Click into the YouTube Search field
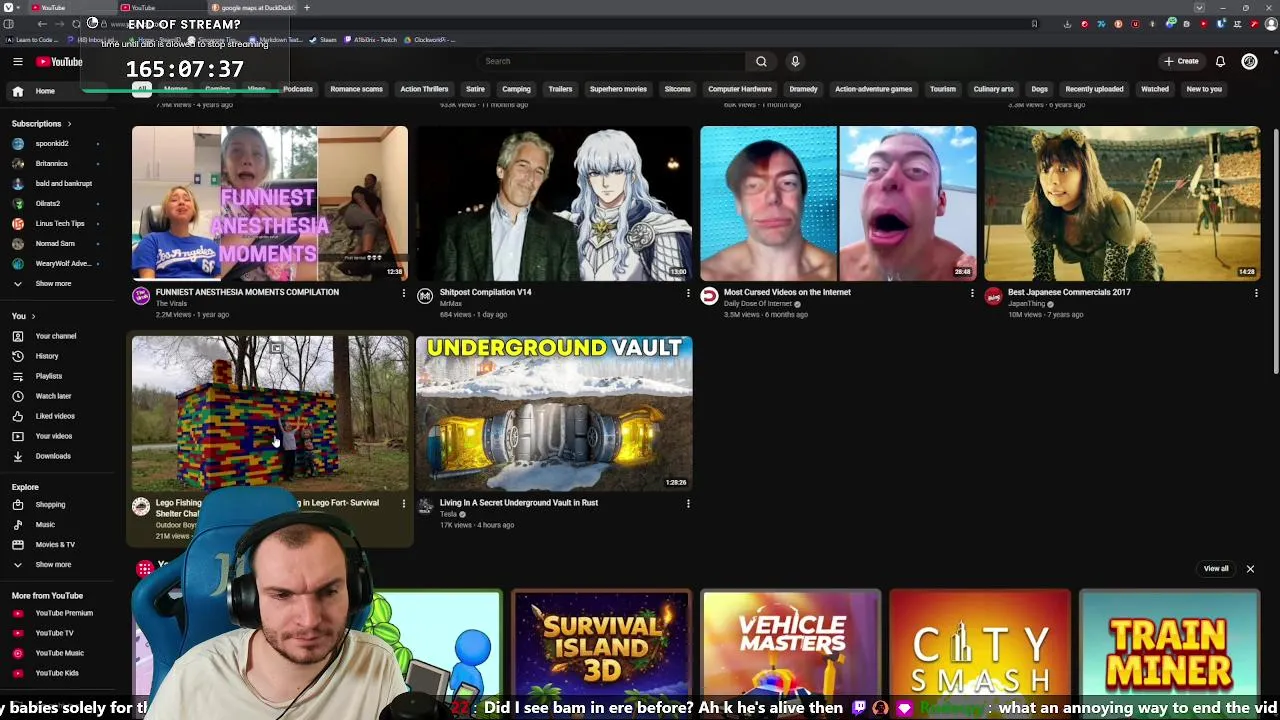The image size is (1280, 720). pos(611,61)
